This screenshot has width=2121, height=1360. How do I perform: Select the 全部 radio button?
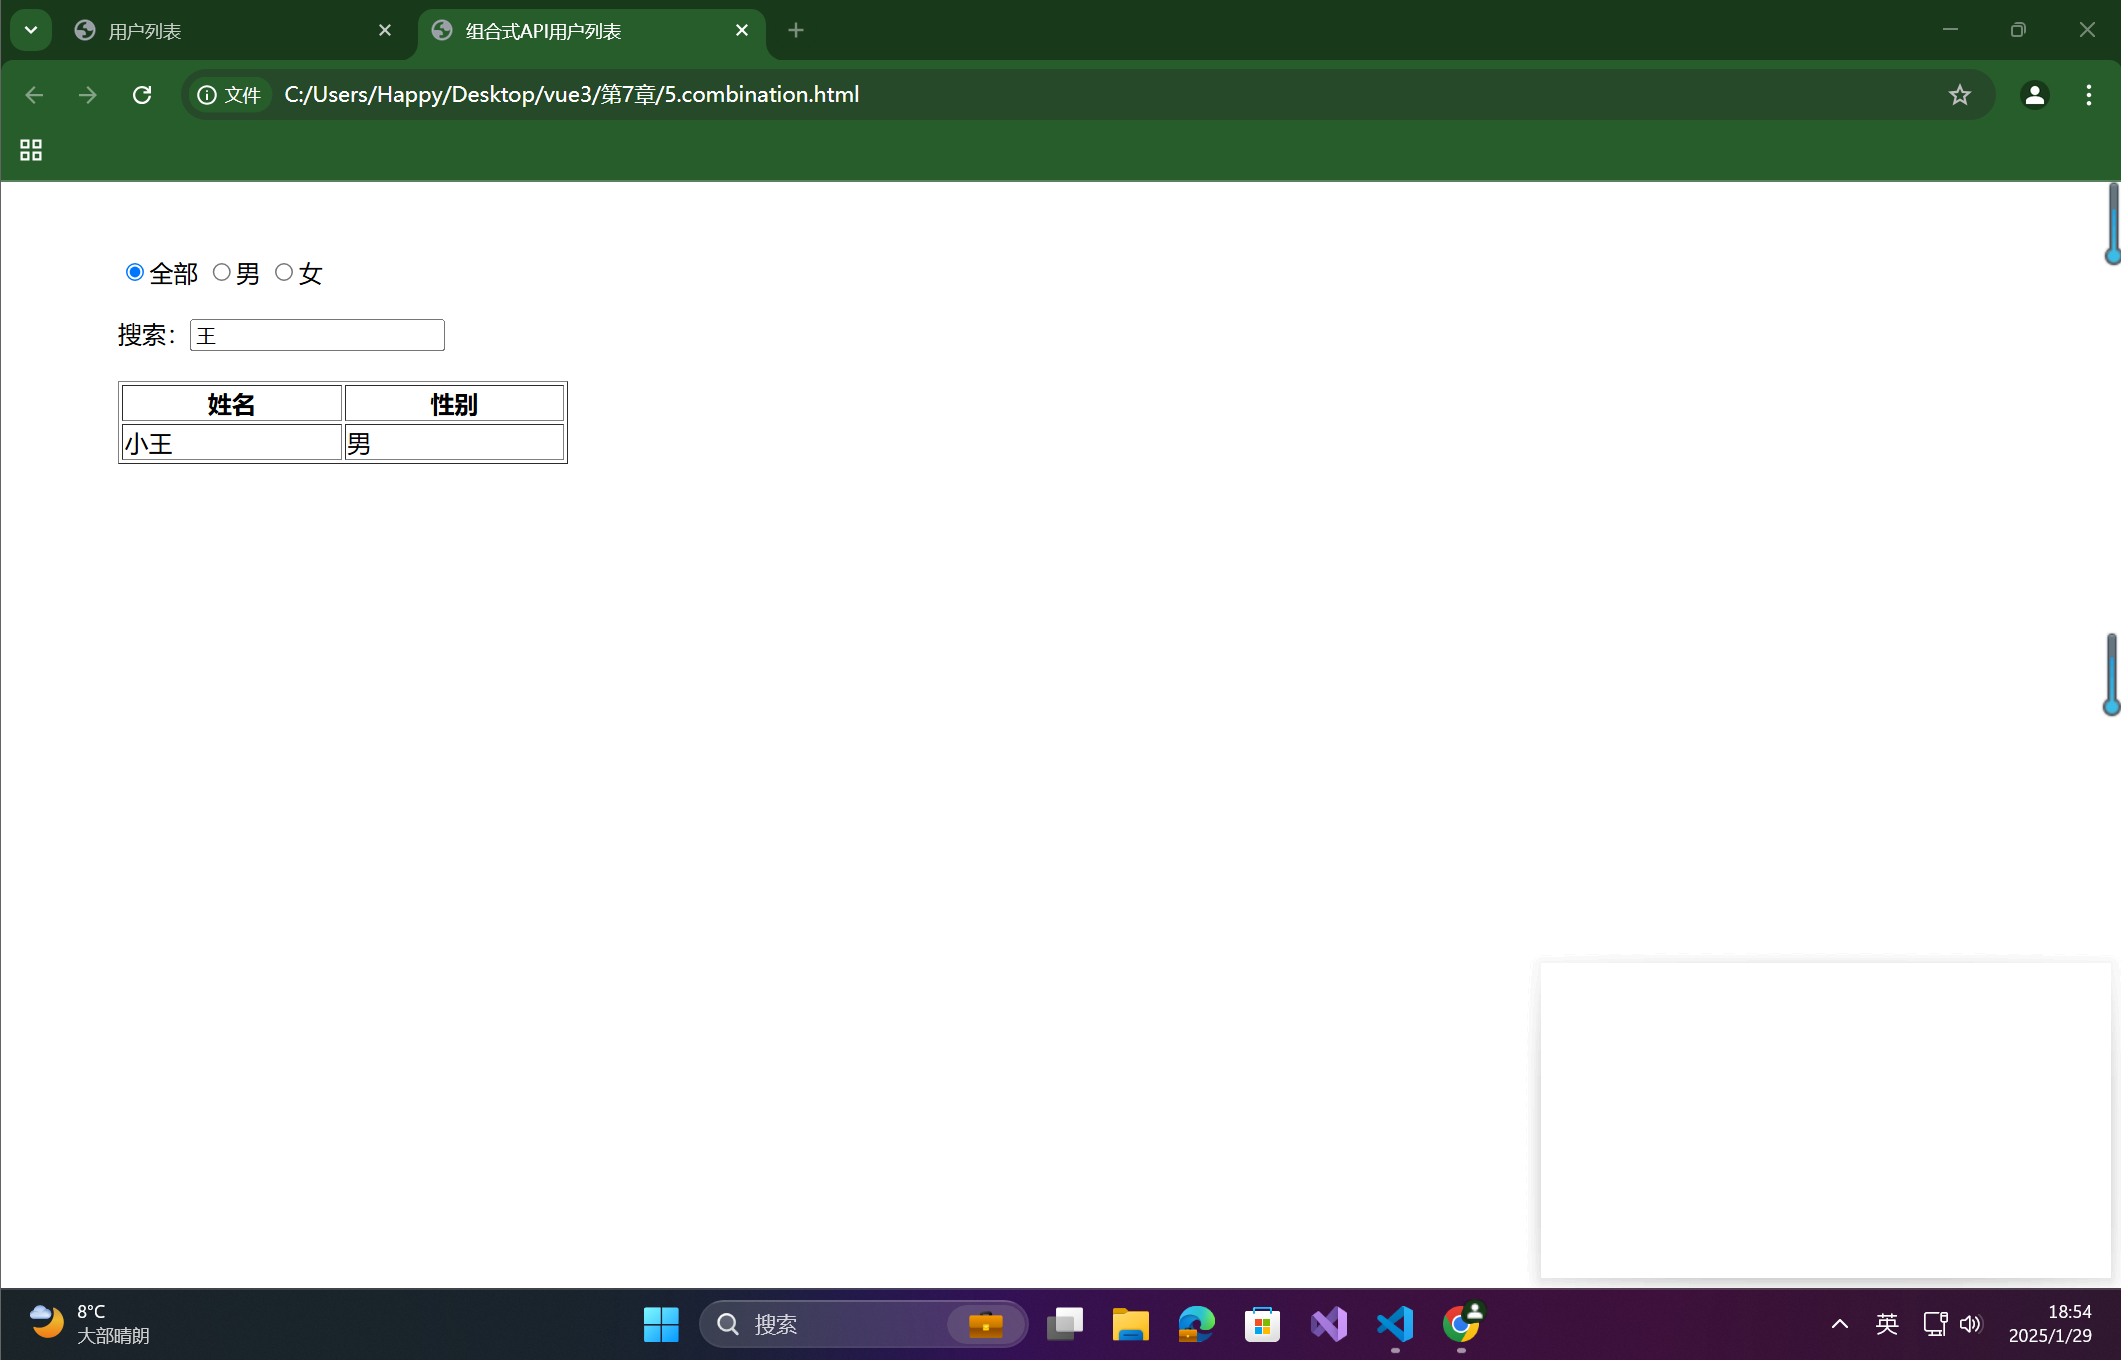(x=135, y=272)
